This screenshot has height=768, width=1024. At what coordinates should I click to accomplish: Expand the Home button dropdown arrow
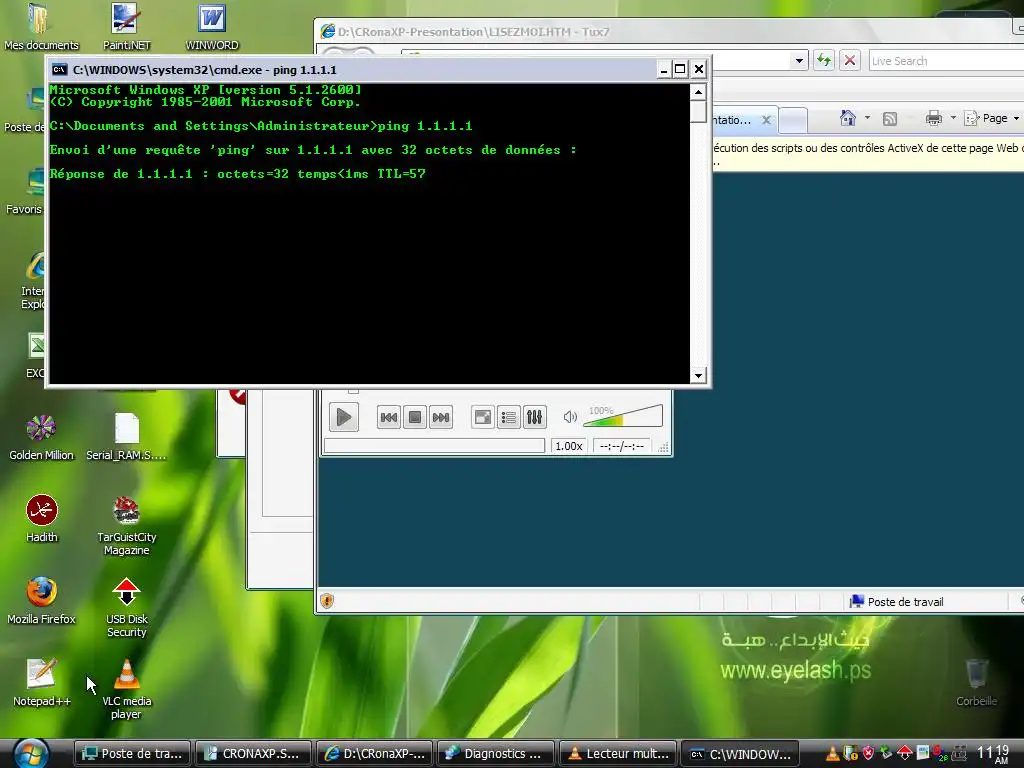coord(867,118)
